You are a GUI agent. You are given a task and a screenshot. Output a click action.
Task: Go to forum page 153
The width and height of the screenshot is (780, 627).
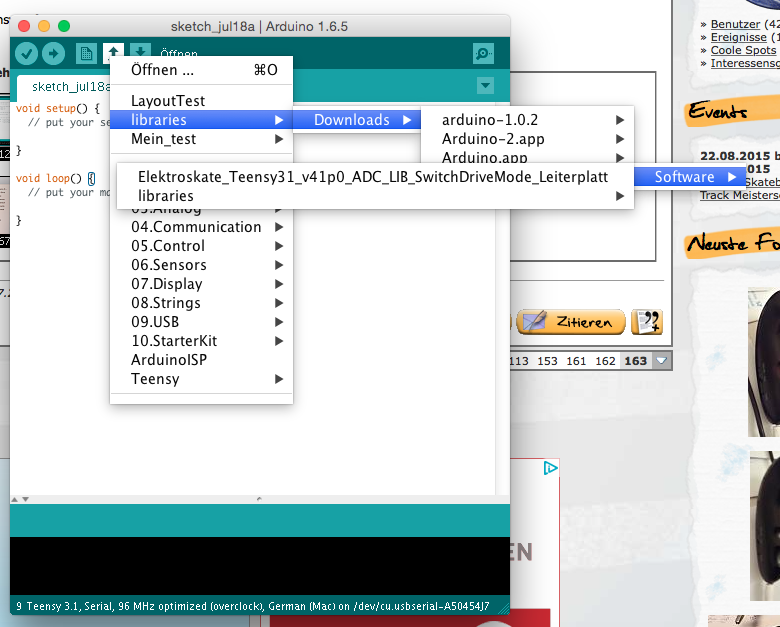pyautogui.click(x=547, y=361)
